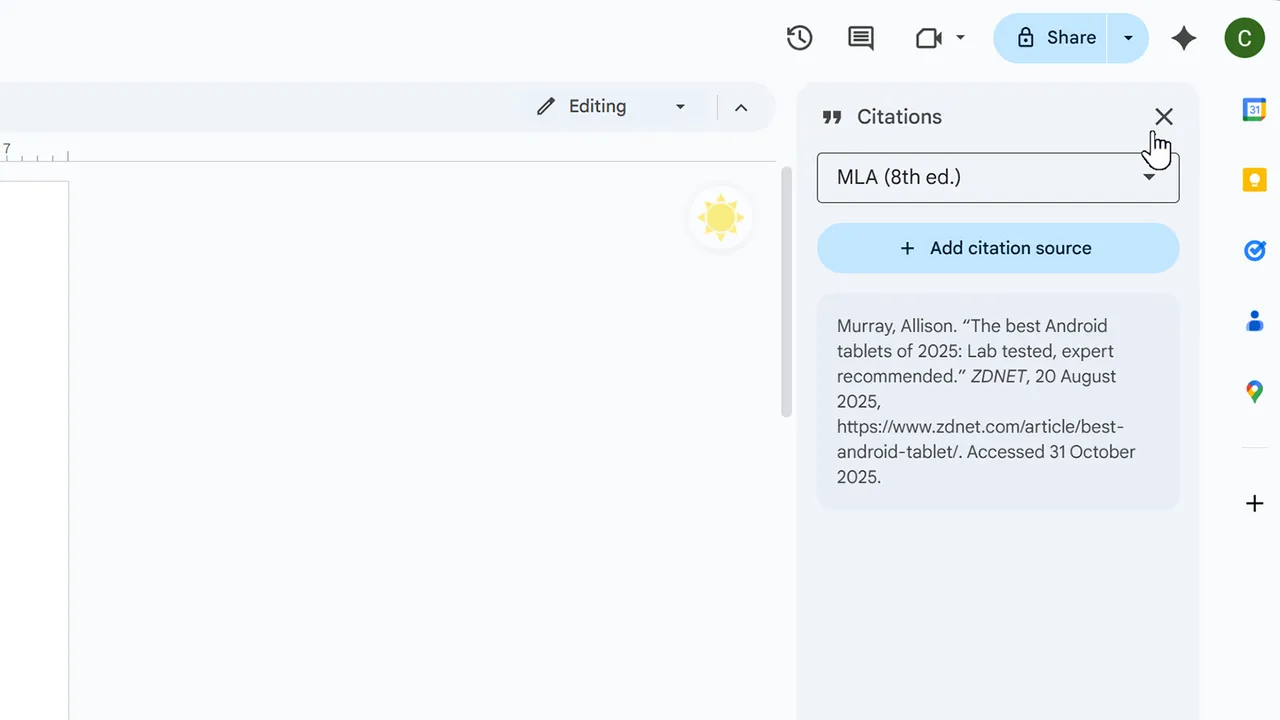Click Add citation source
The width and height of the screenshot is (1280, 720).
(x=998, y=248)
